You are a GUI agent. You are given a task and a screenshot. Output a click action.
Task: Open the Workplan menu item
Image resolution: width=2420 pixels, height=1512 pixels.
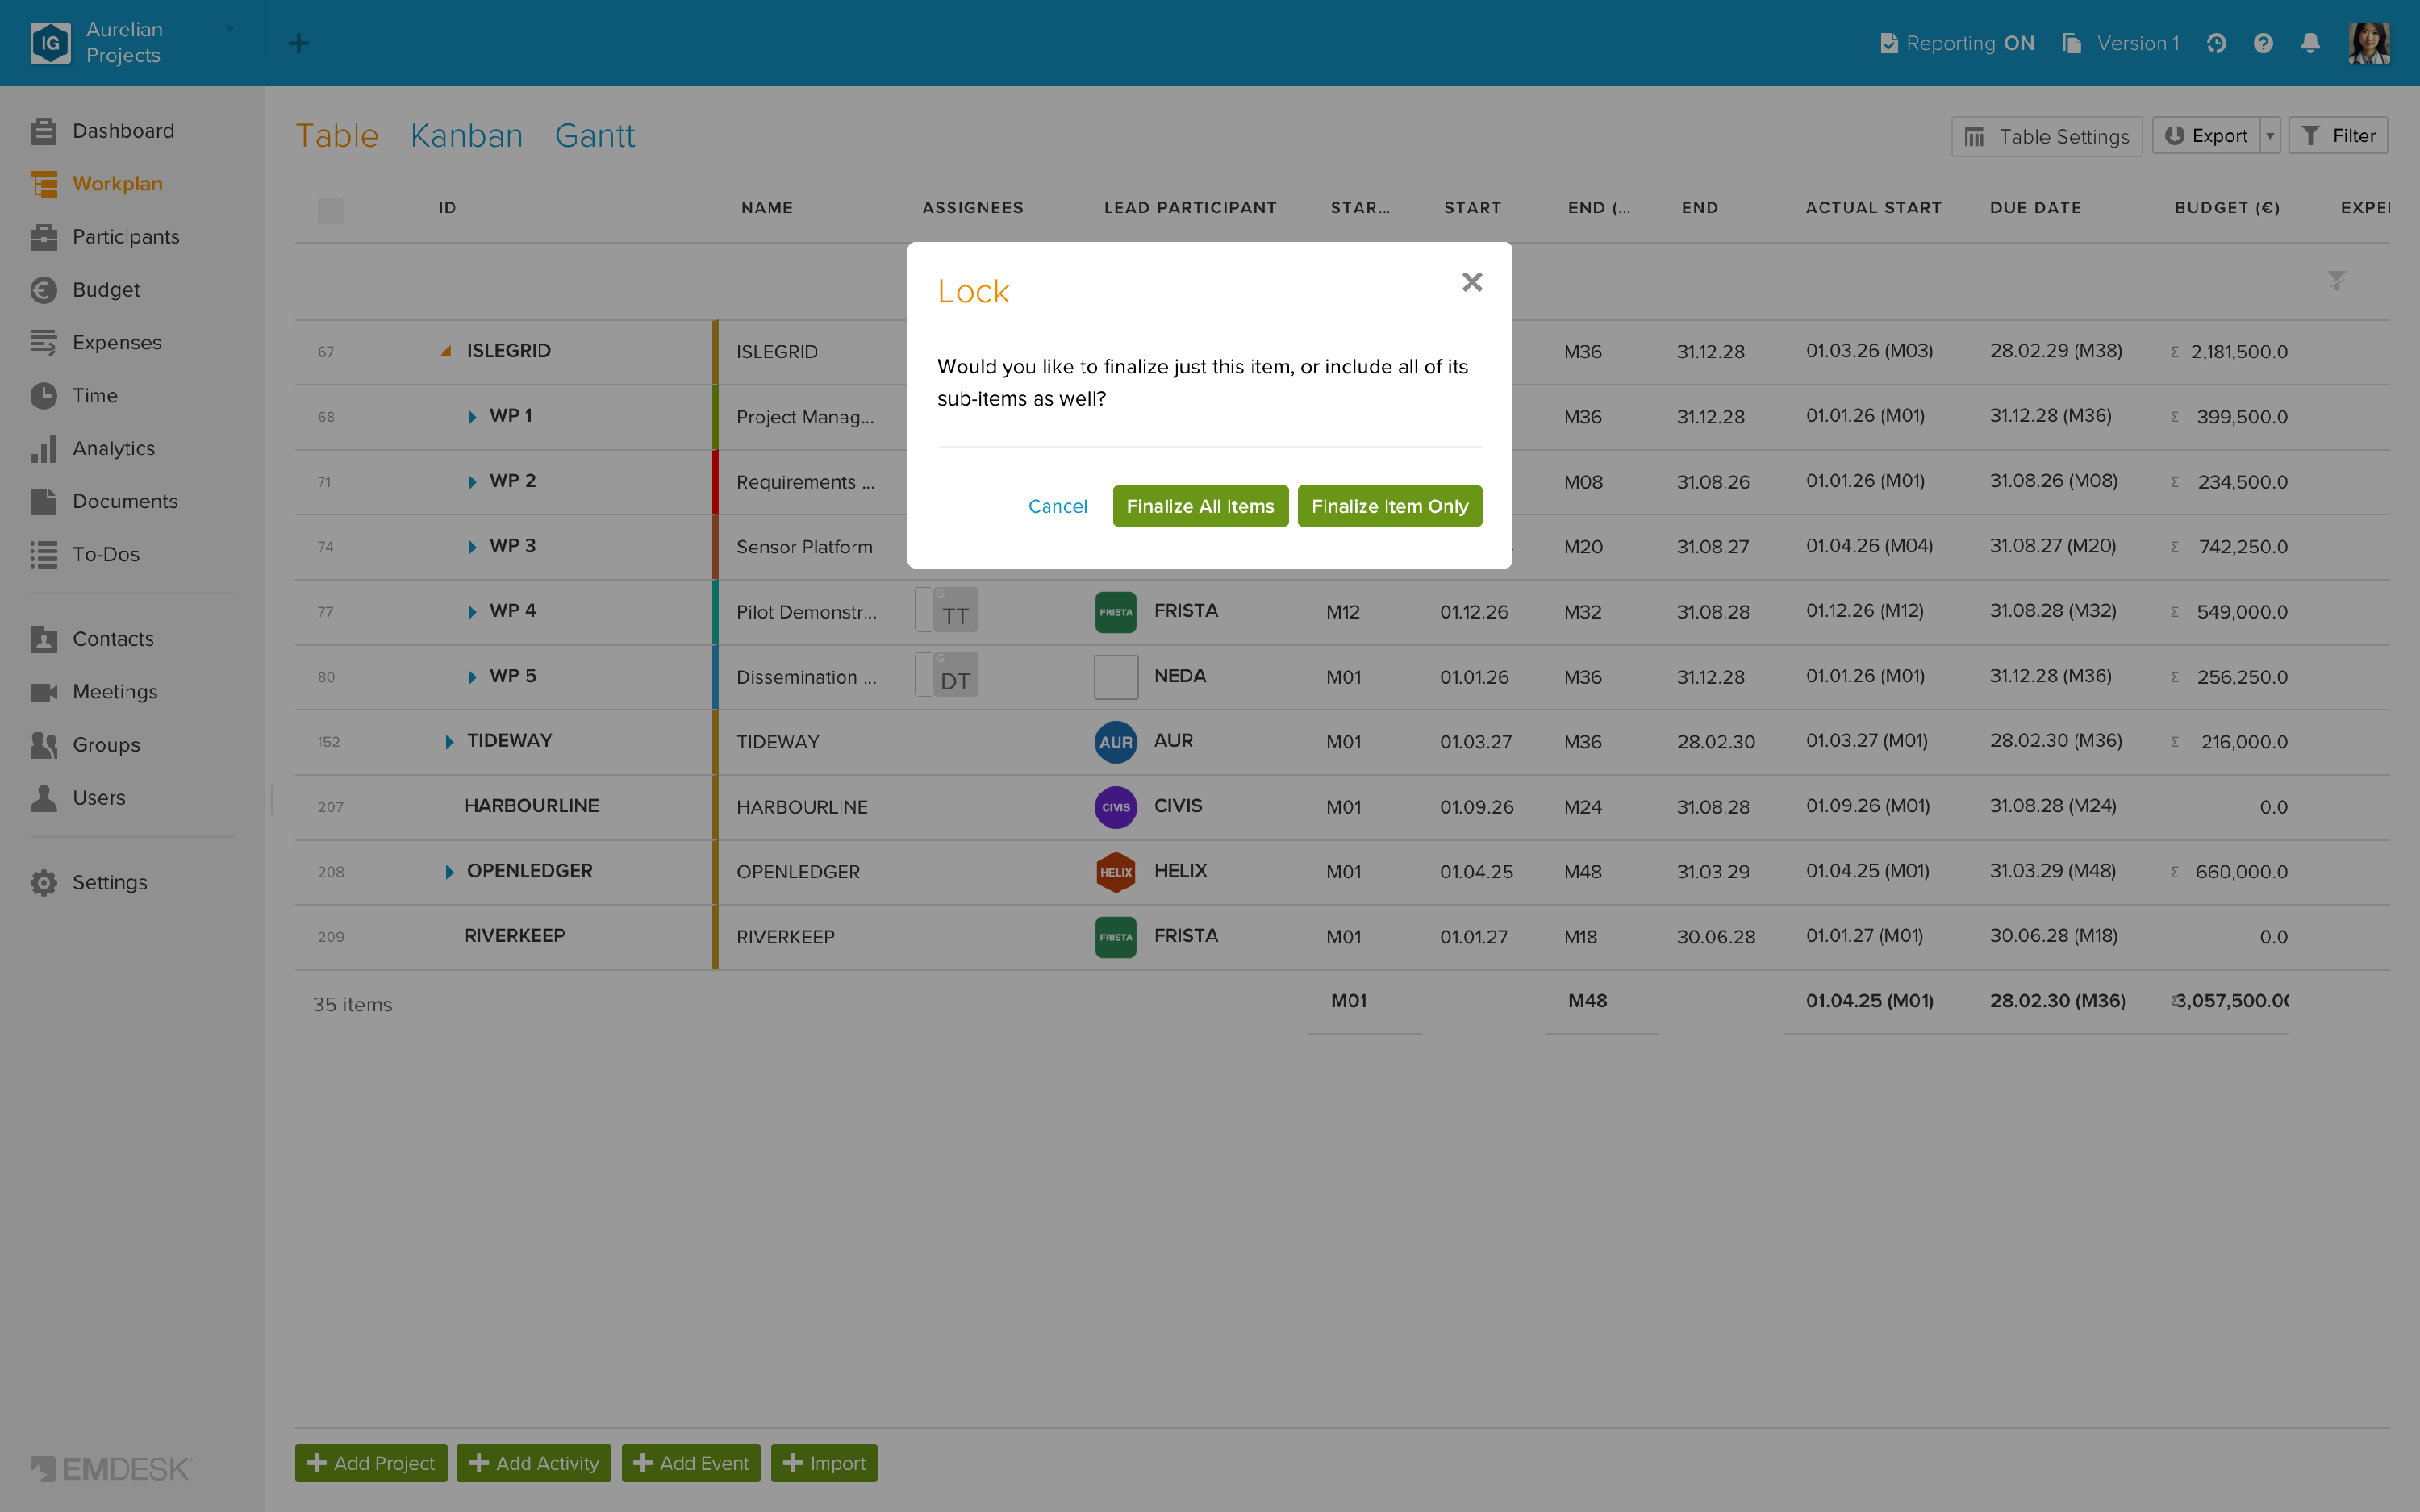coord(96,184)
